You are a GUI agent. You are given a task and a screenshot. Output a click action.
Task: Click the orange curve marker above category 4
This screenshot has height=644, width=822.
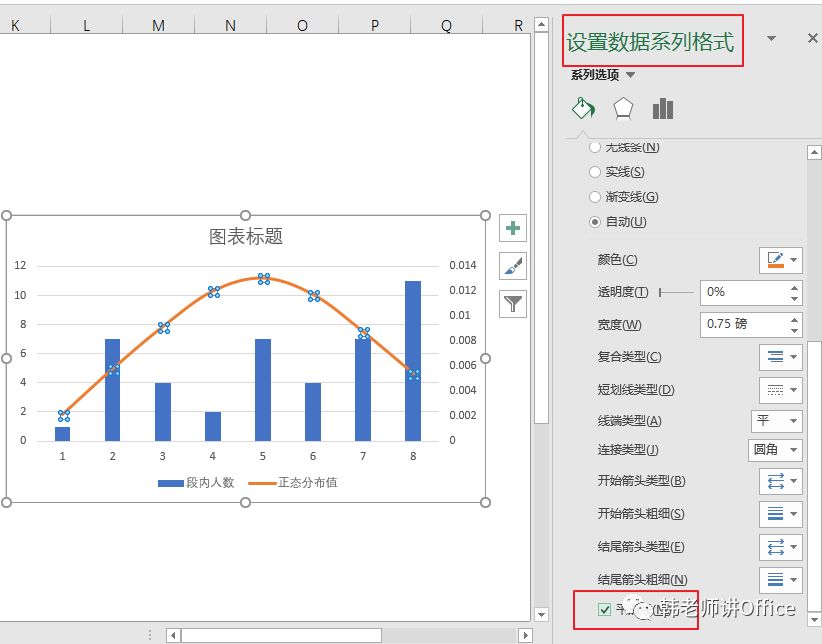point(214,292)
